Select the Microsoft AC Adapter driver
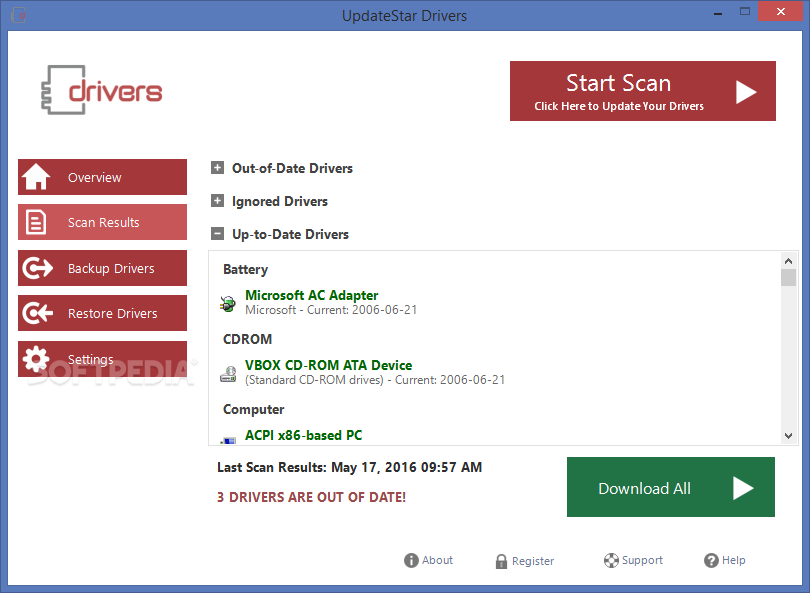Viewport: 810px width, 593px height. [x=311, y=295]
